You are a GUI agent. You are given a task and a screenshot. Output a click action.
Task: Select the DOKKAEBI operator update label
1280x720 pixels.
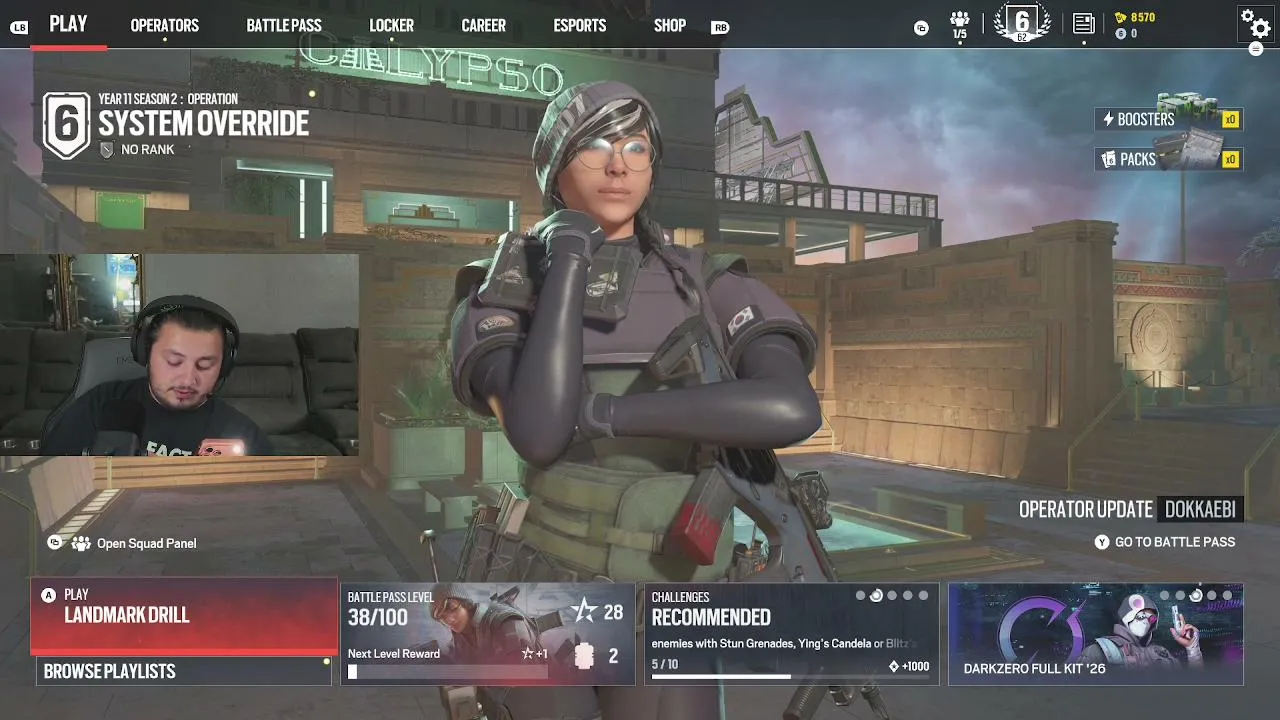(x=1200, y=509)
